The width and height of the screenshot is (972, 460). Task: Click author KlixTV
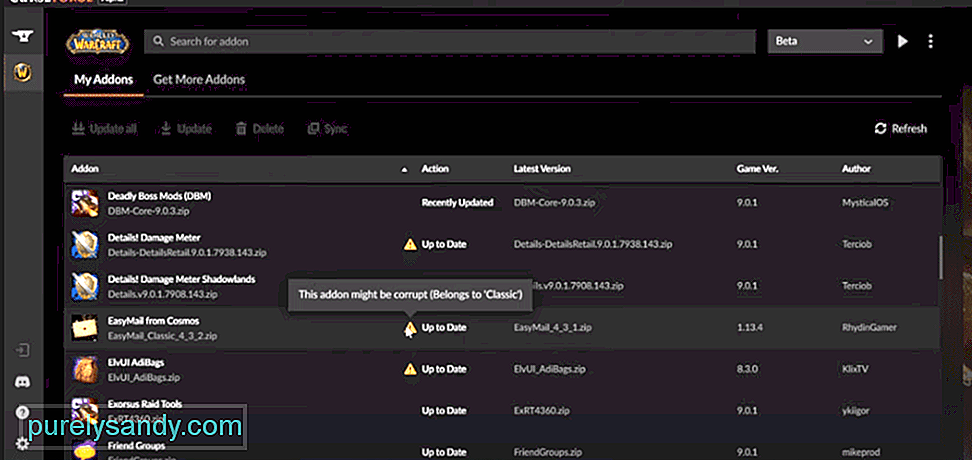[855, 369]
